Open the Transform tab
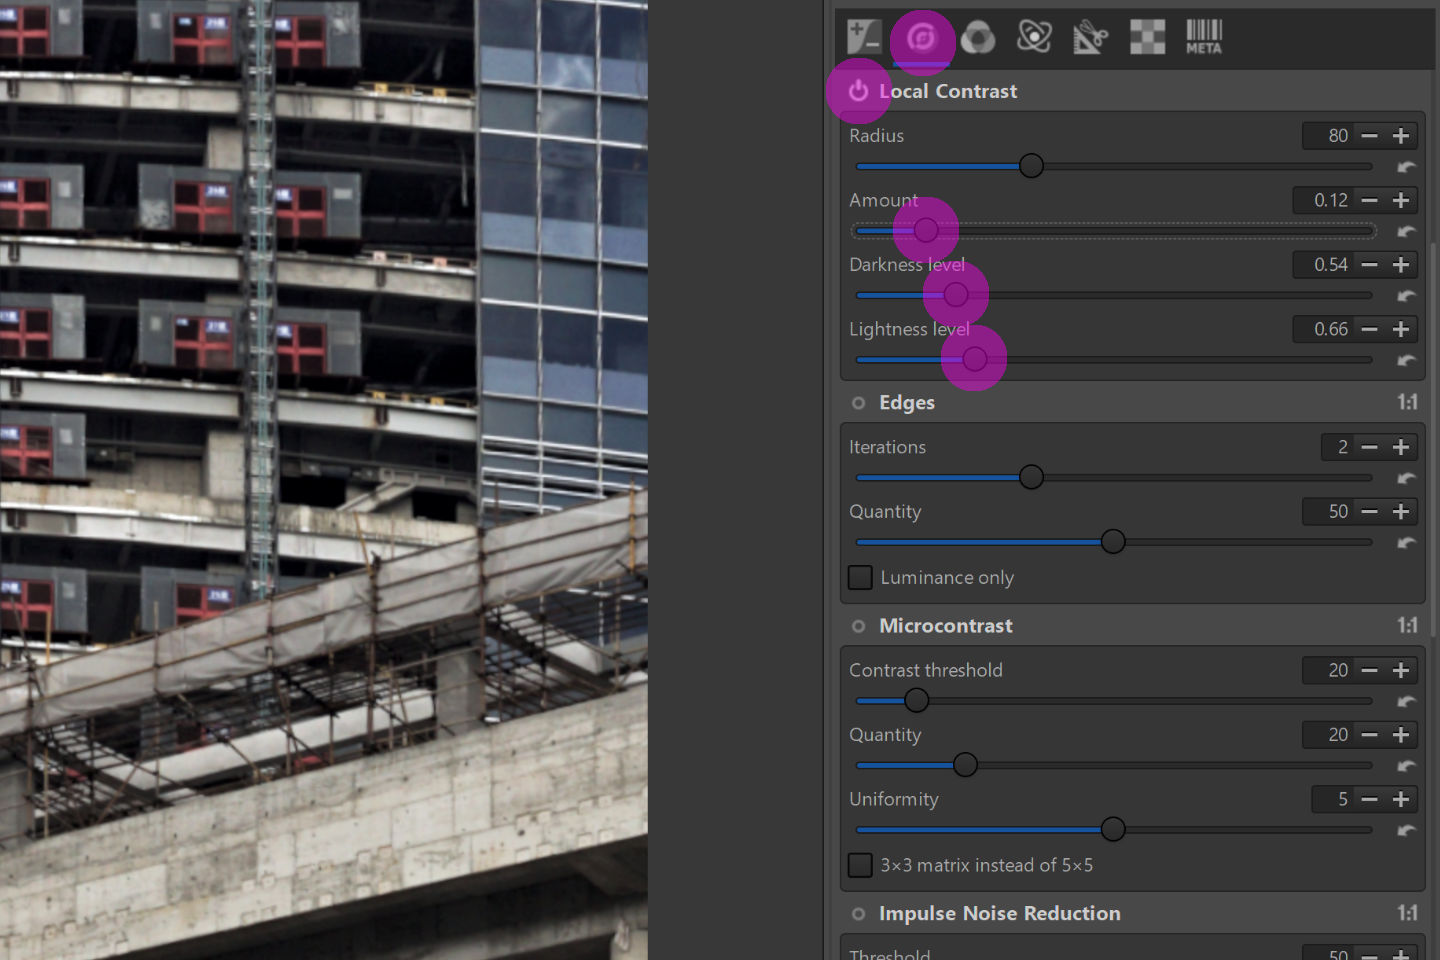 pyautogui.click(x=1091, y=38)
